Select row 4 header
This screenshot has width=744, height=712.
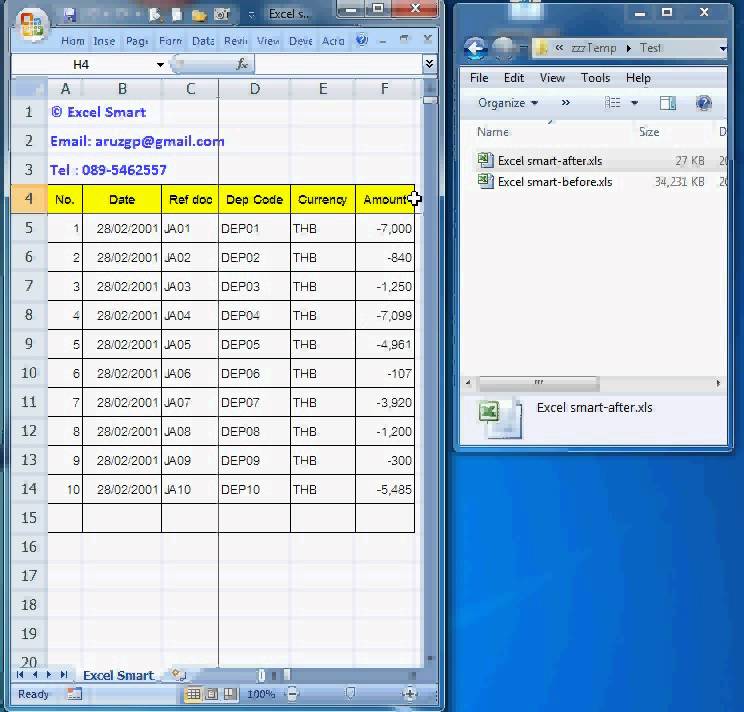pyautogui.click(x=29, y=198)
